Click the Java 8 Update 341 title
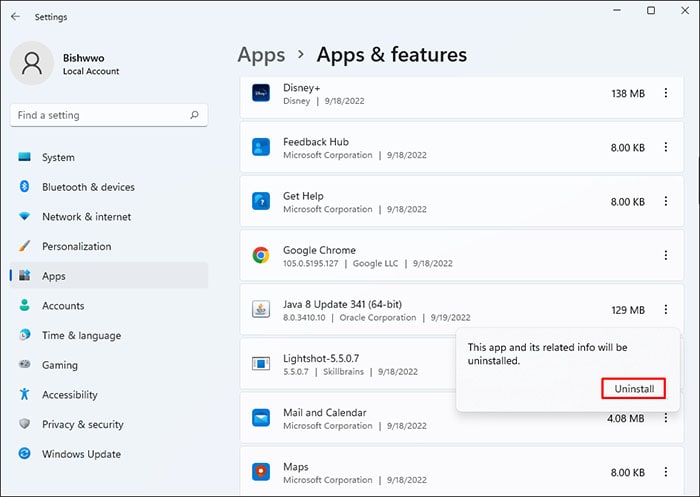Viewport: 700px width, 497px height. point(342,304)
